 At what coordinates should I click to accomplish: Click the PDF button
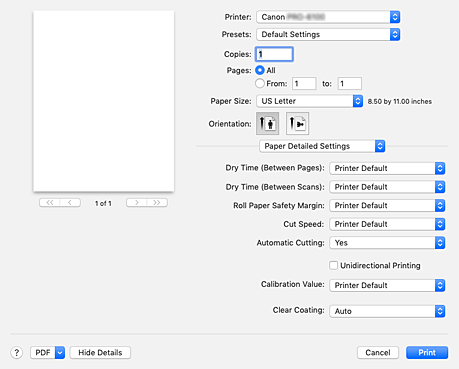(43, 352)
